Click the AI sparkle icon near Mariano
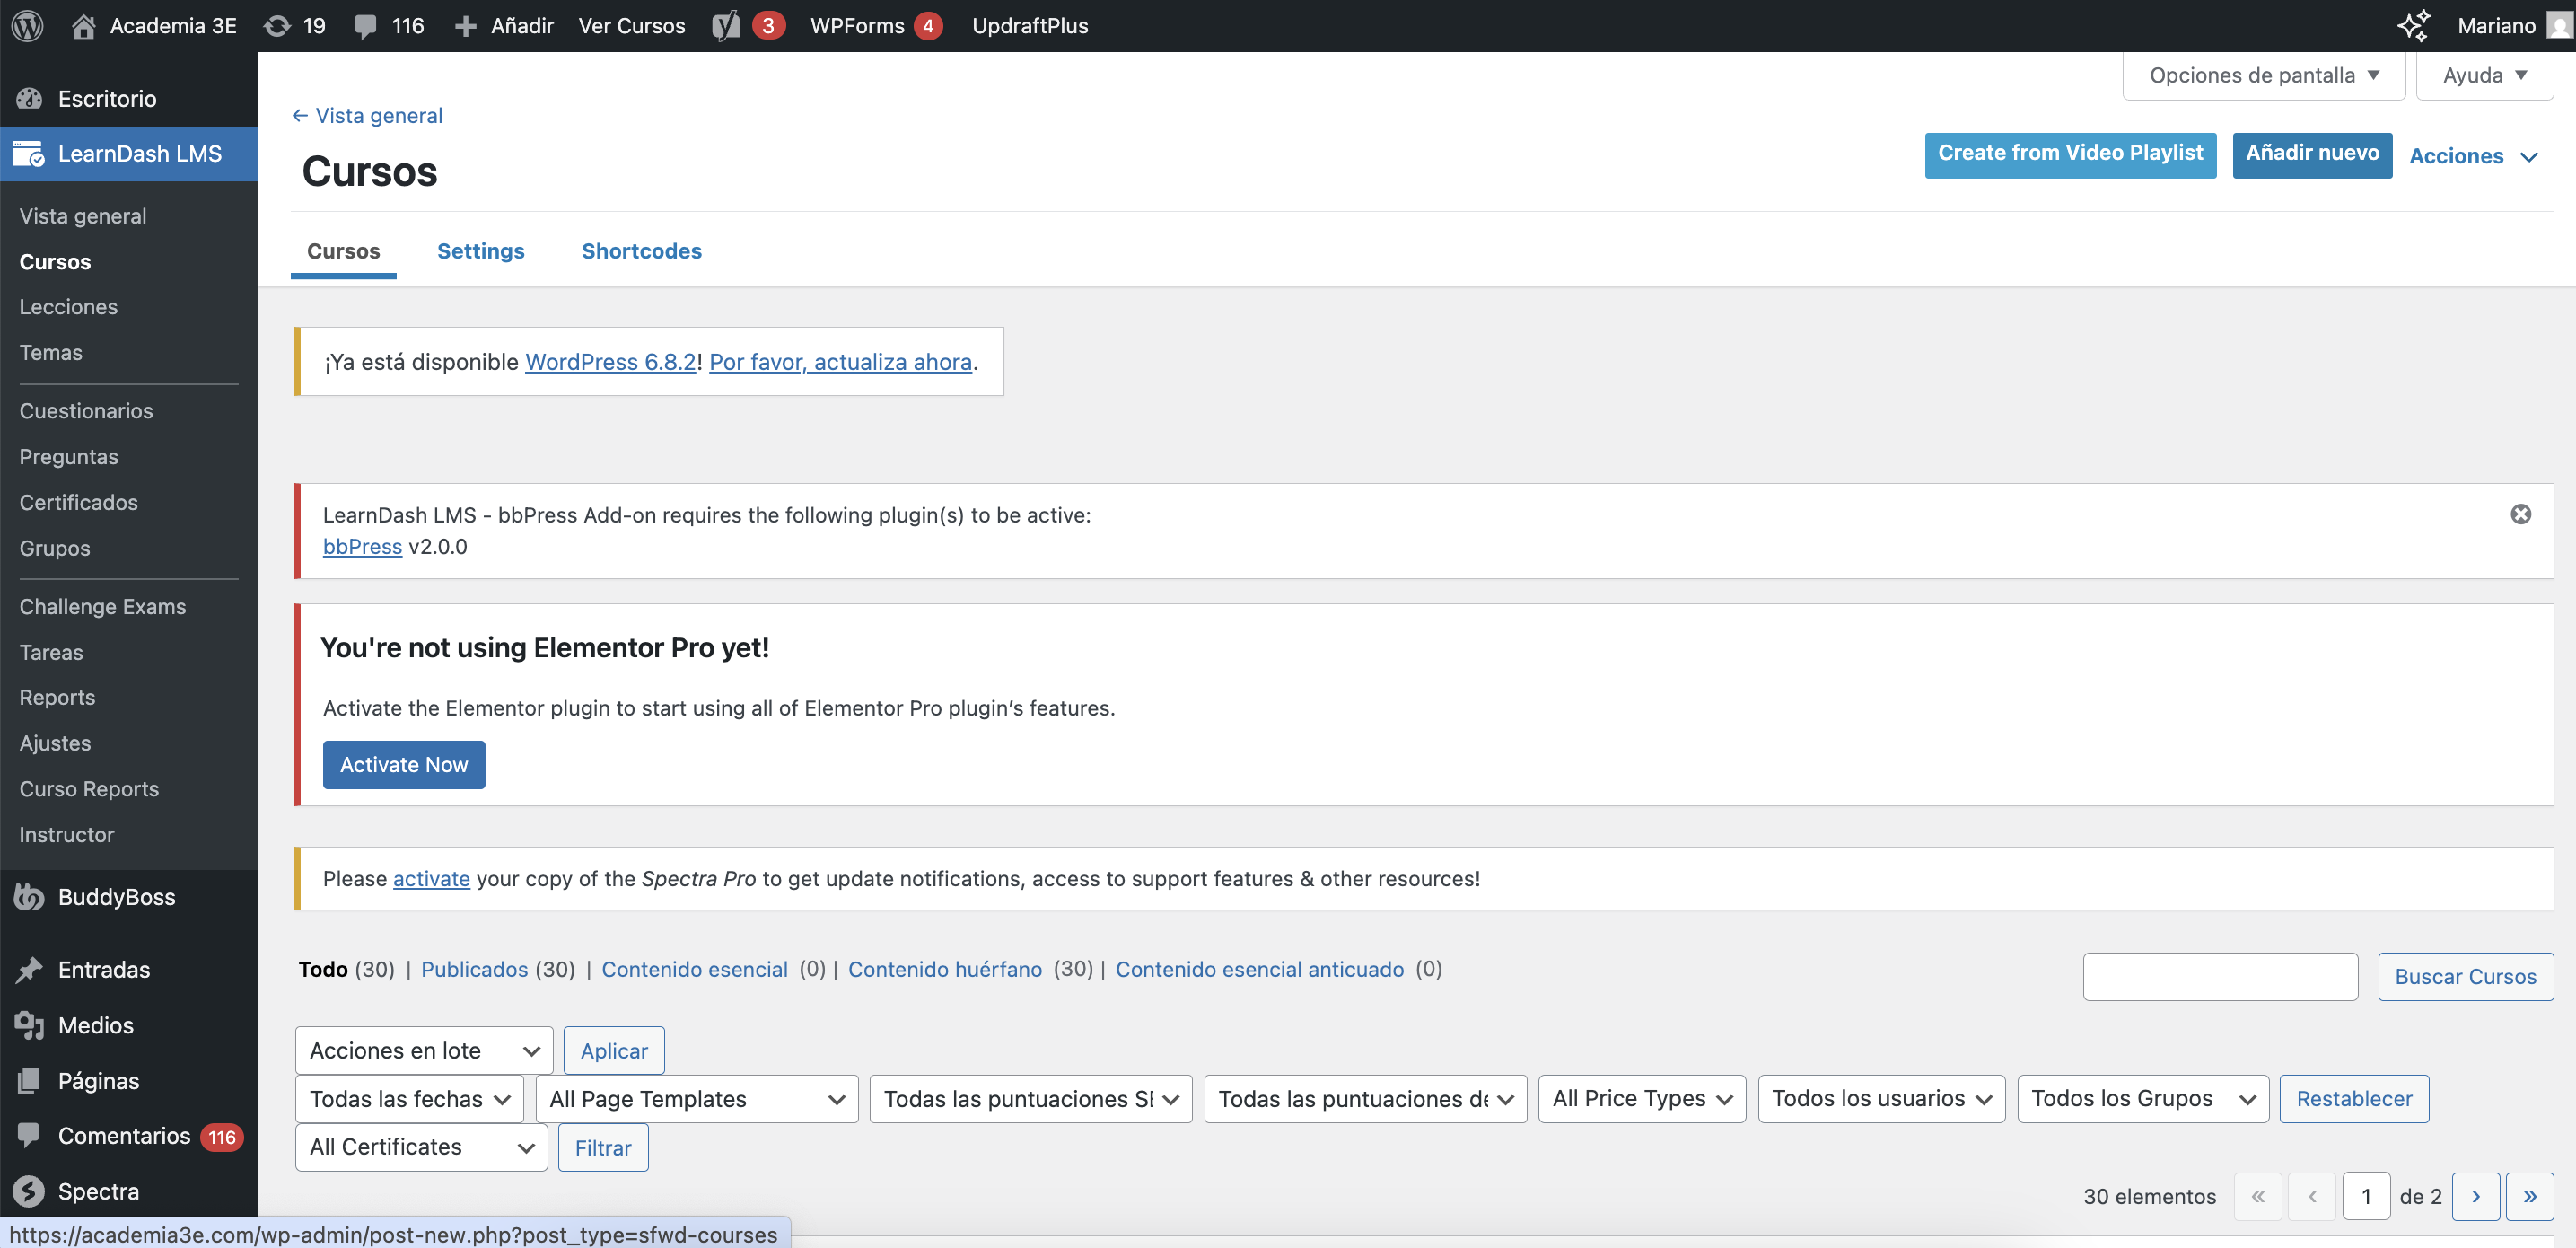 pyautogui.click(x=2413, y=25)
